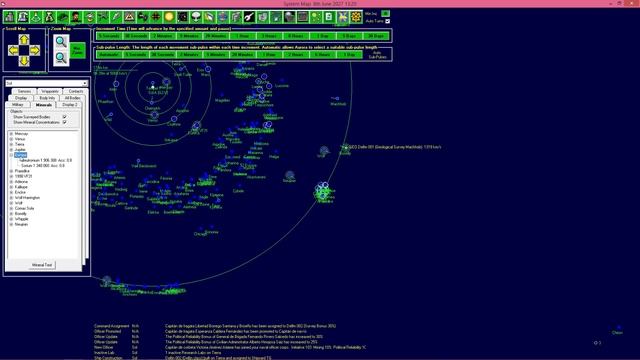
Task: Expand the 1998 VF31 tree node
Action: point(11,176)
